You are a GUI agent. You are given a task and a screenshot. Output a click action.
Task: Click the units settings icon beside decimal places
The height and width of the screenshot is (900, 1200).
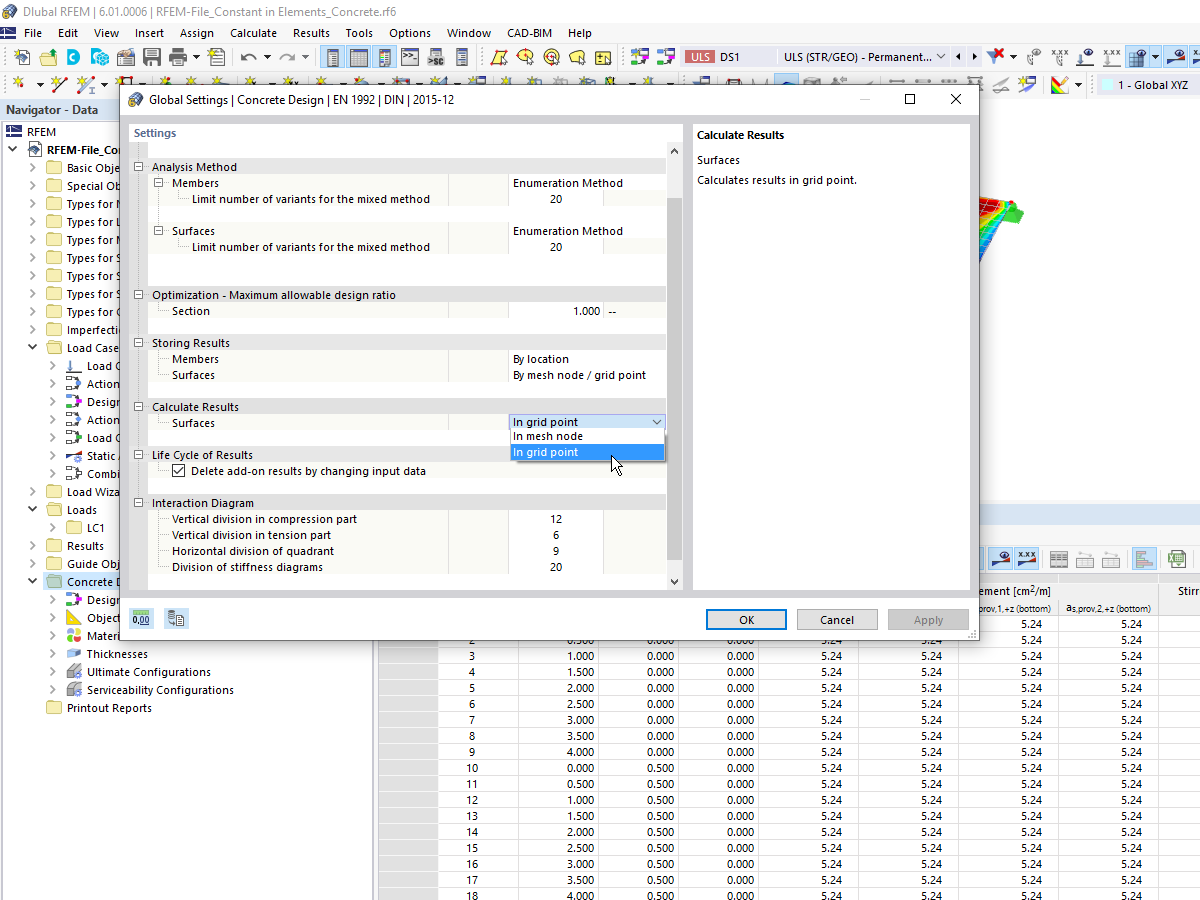pyautogui.click(x=176, y=618)
